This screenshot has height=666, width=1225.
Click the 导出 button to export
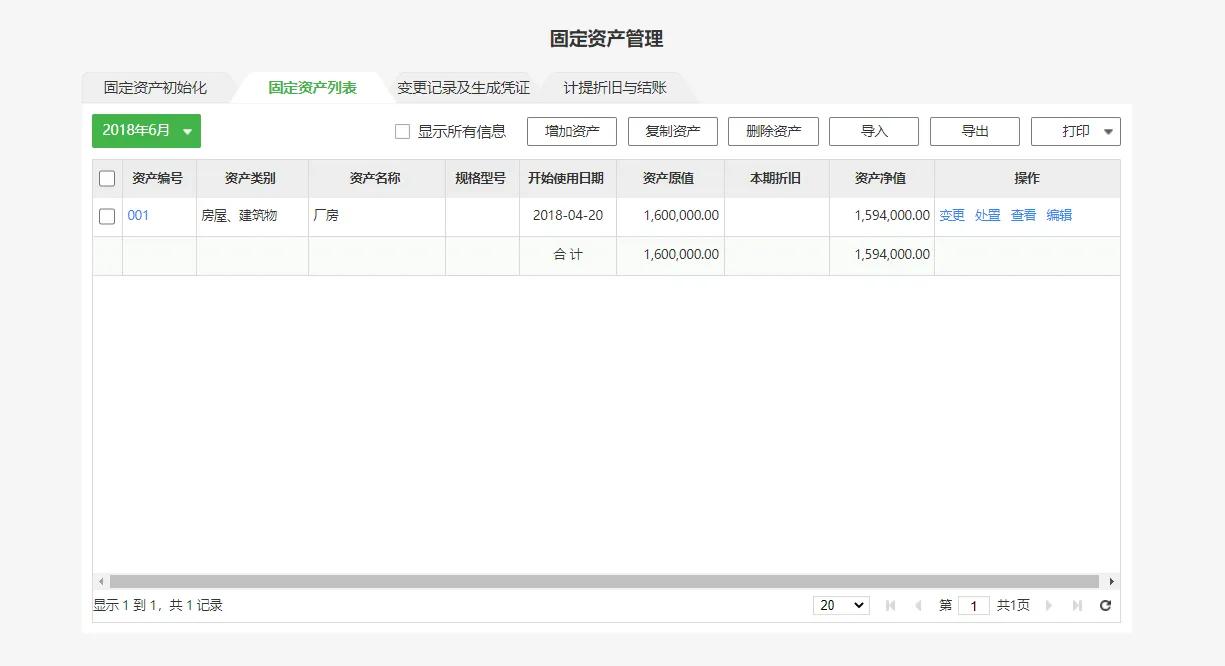point(975,130)
